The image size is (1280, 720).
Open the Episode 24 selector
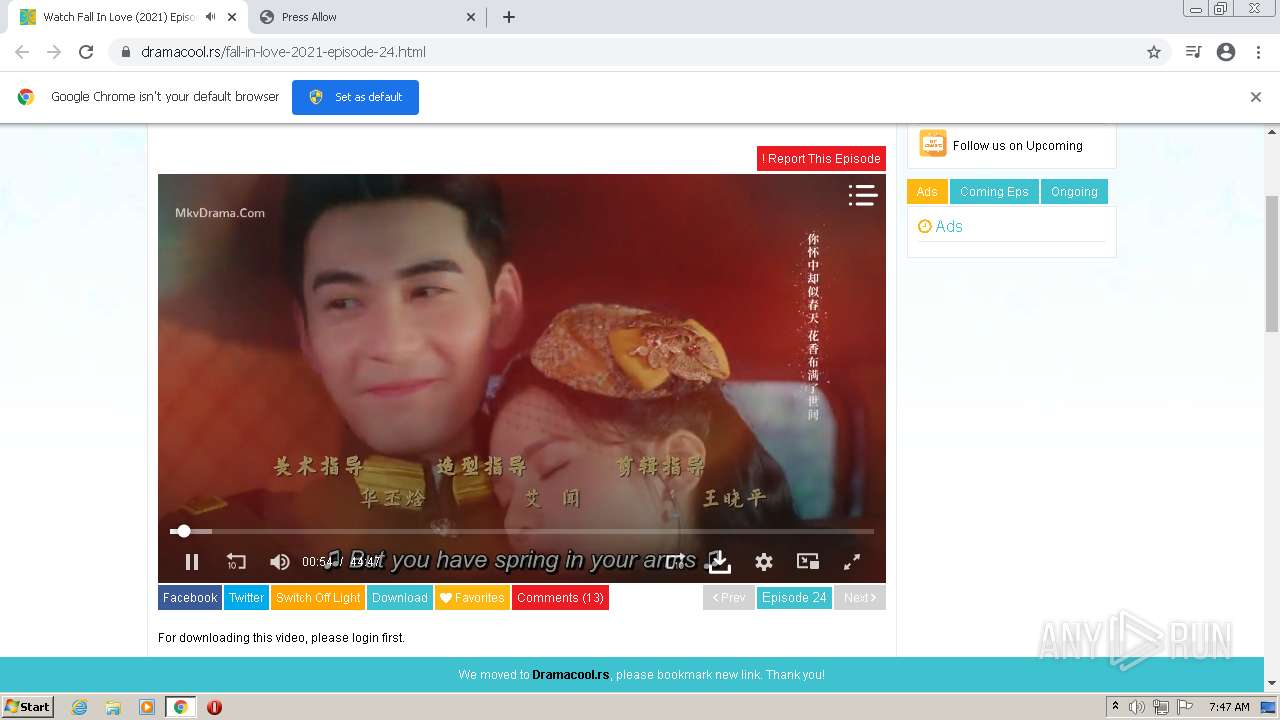[x=794, y=598]
